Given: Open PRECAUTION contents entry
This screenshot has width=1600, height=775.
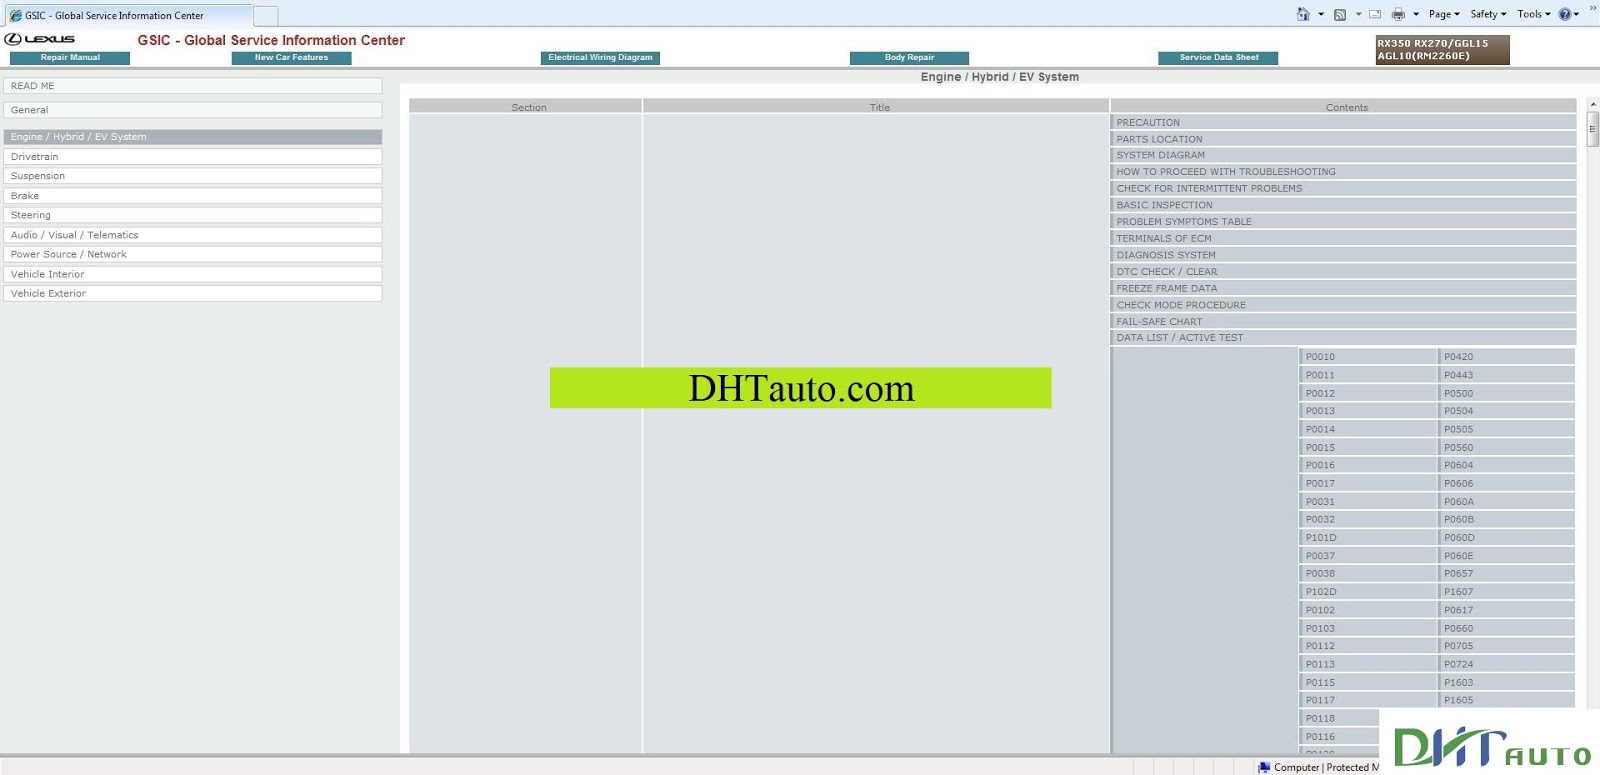Looking at the screenshot, I should click(x=1343, y=123).
